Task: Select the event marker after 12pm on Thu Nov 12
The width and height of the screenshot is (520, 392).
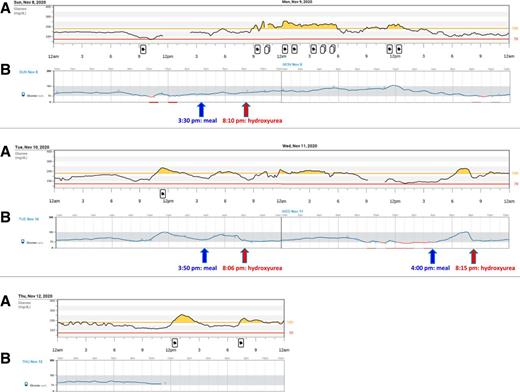Action: pos(175,343)
